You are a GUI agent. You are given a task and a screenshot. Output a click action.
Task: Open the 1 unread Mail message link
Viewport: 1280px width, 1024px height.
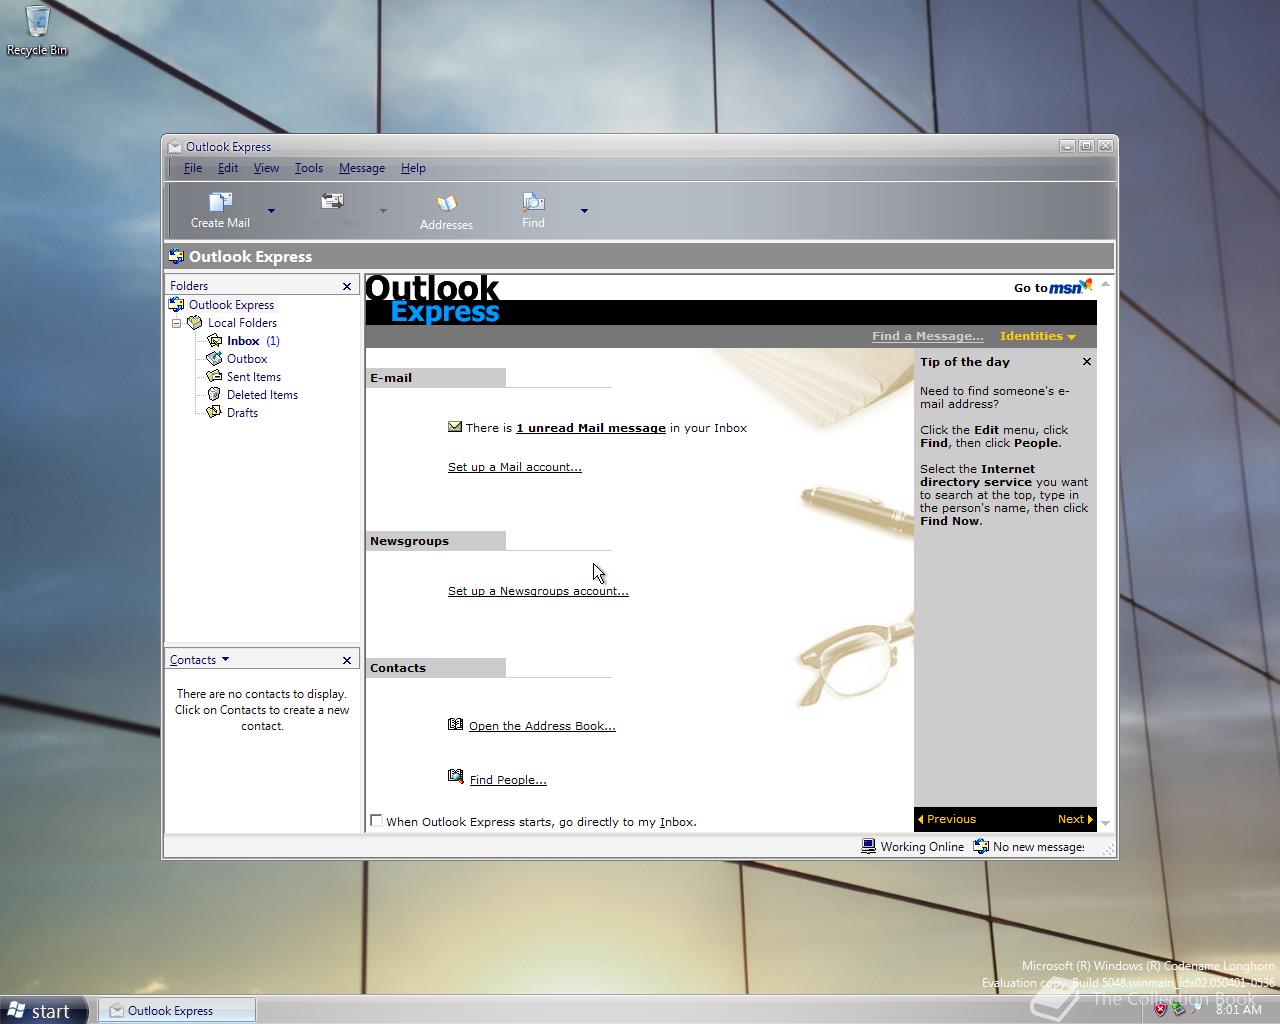(x=591, y=428)
